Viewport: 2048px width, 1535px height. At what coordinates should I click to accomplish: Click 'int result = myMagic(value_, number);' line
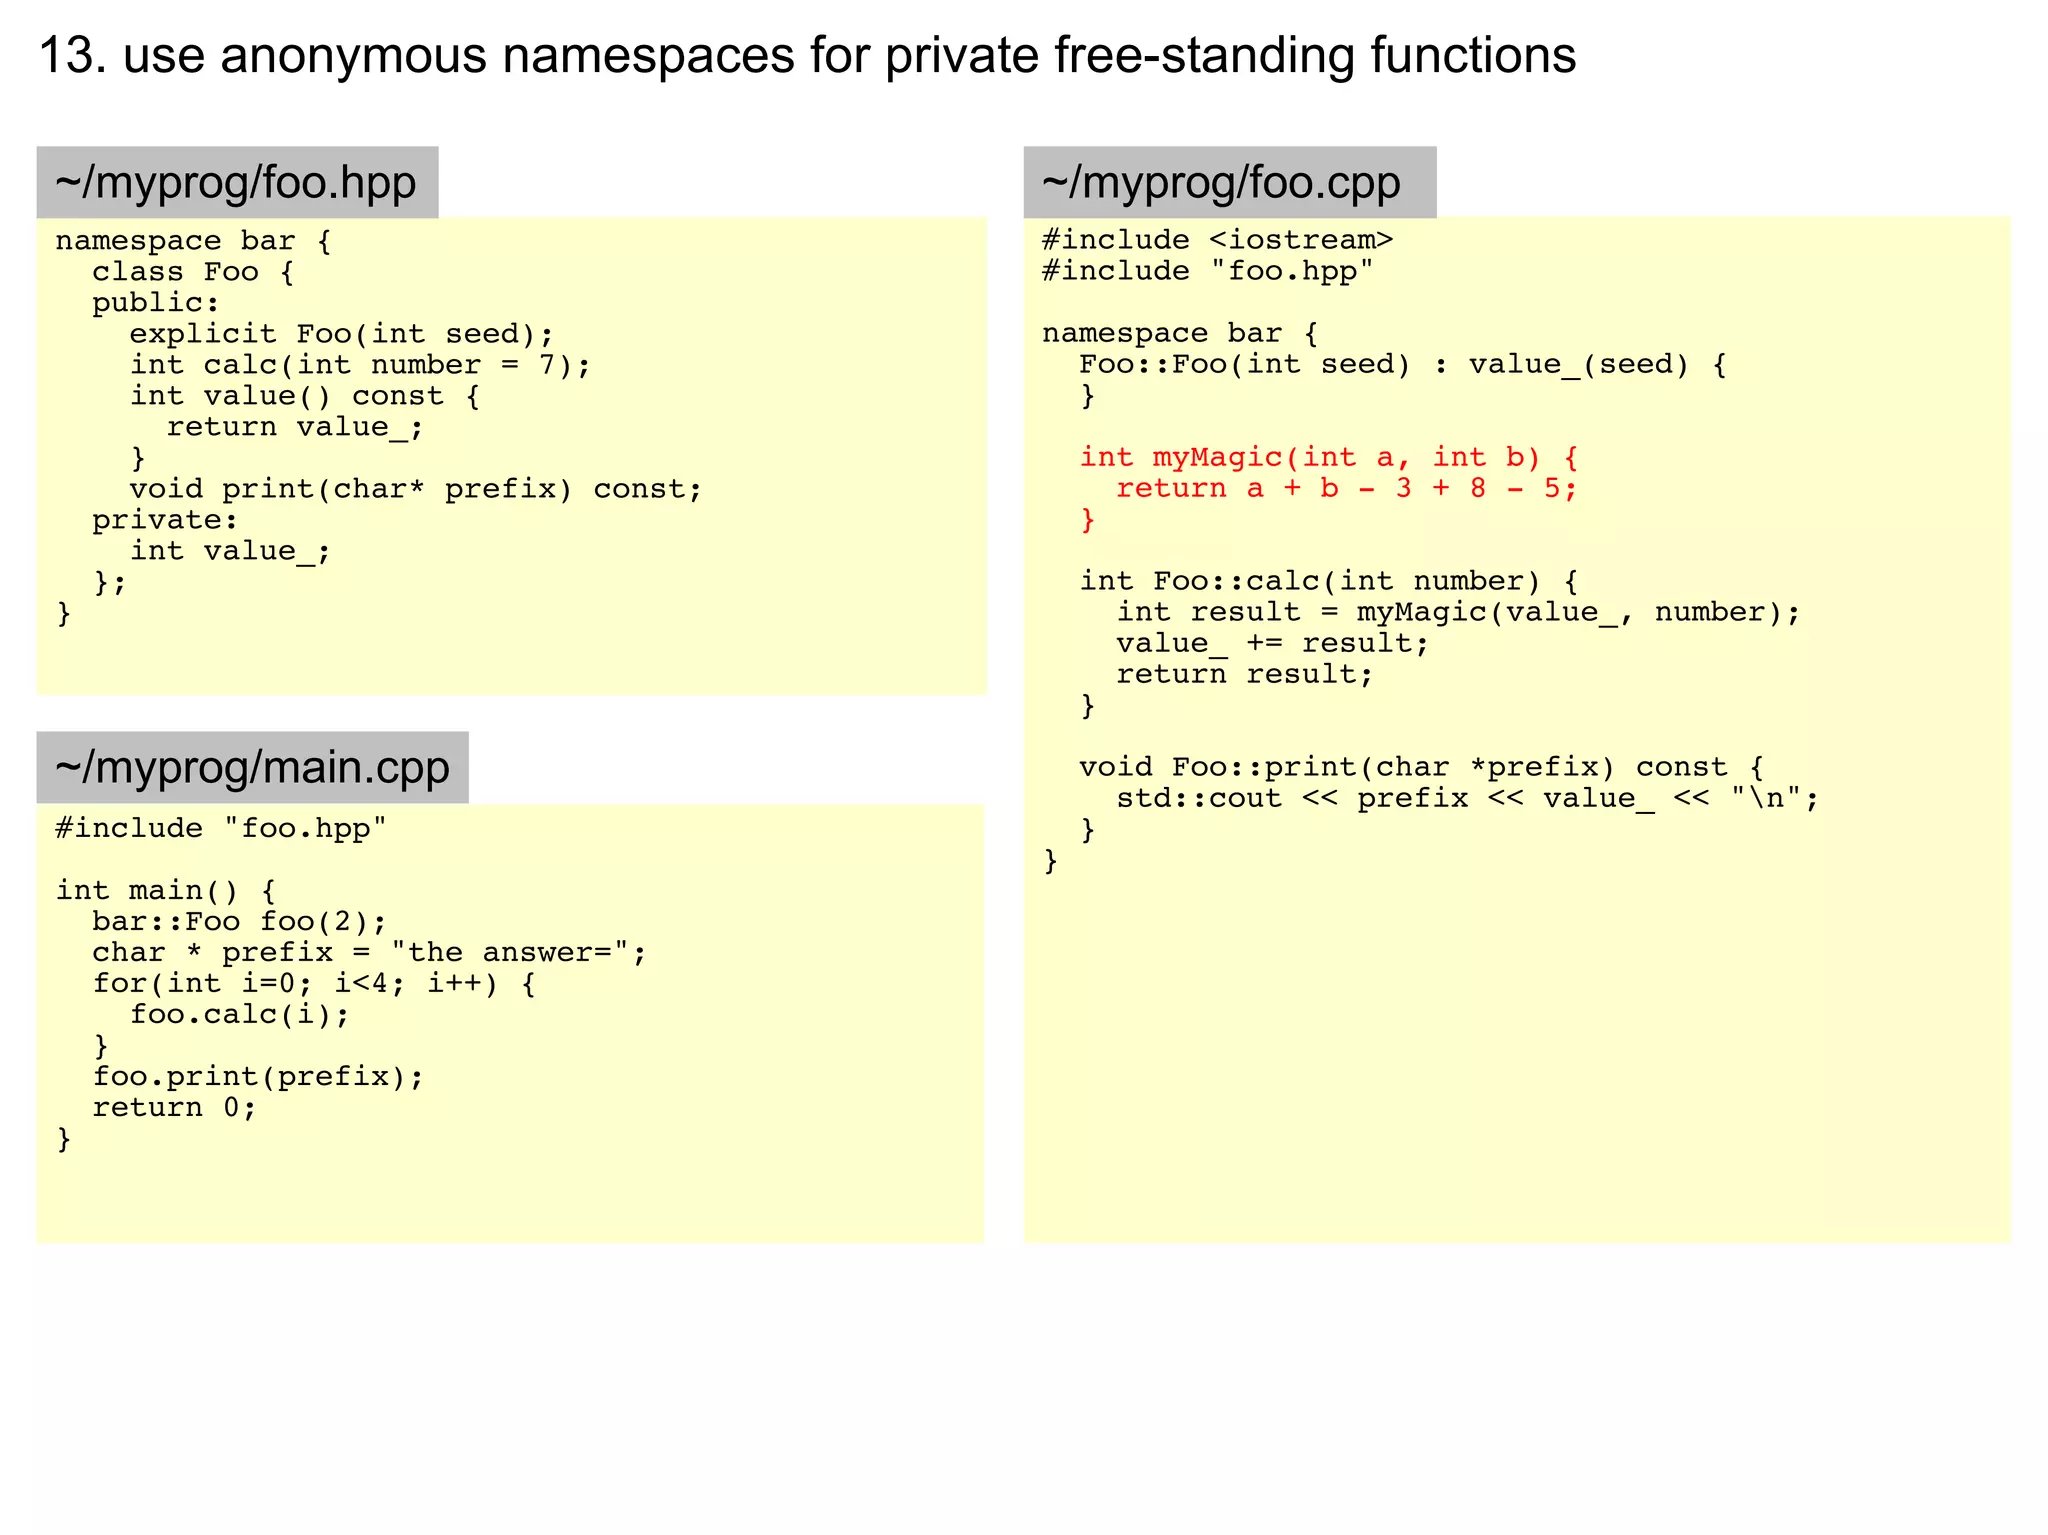1458,612
